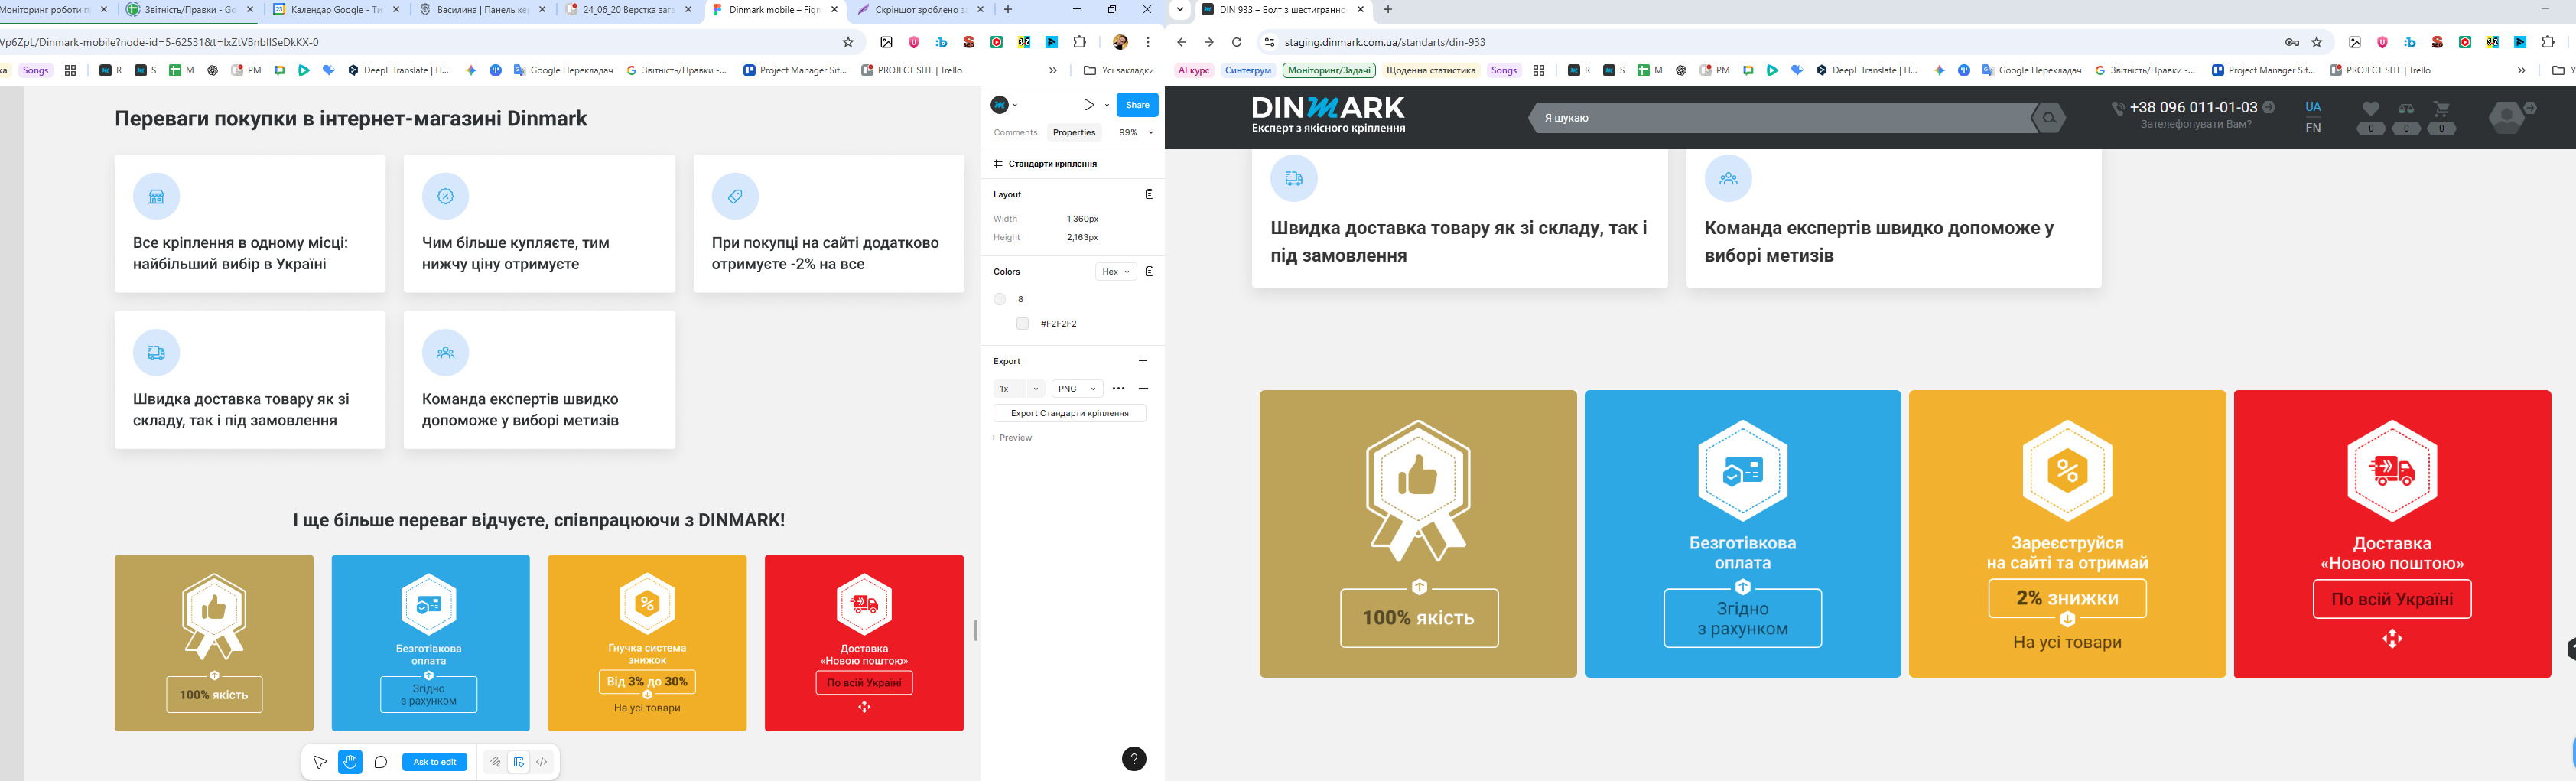Open the PNG export format dropdown

click(1077, 389)
